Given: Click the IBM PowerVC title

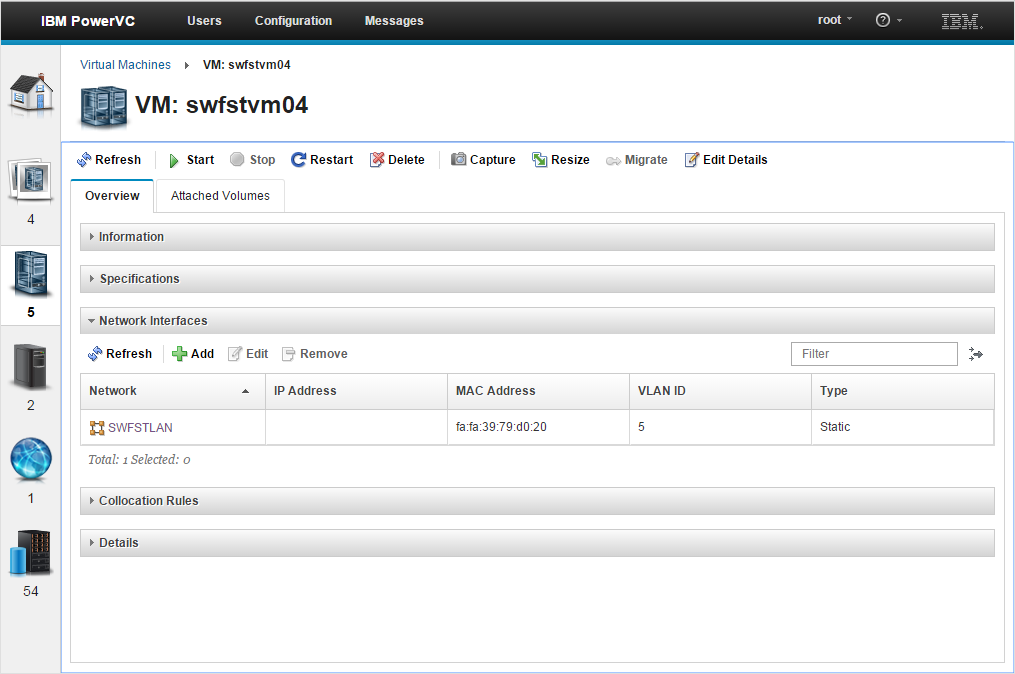Looking at the screenshot, I should point(88,21).
